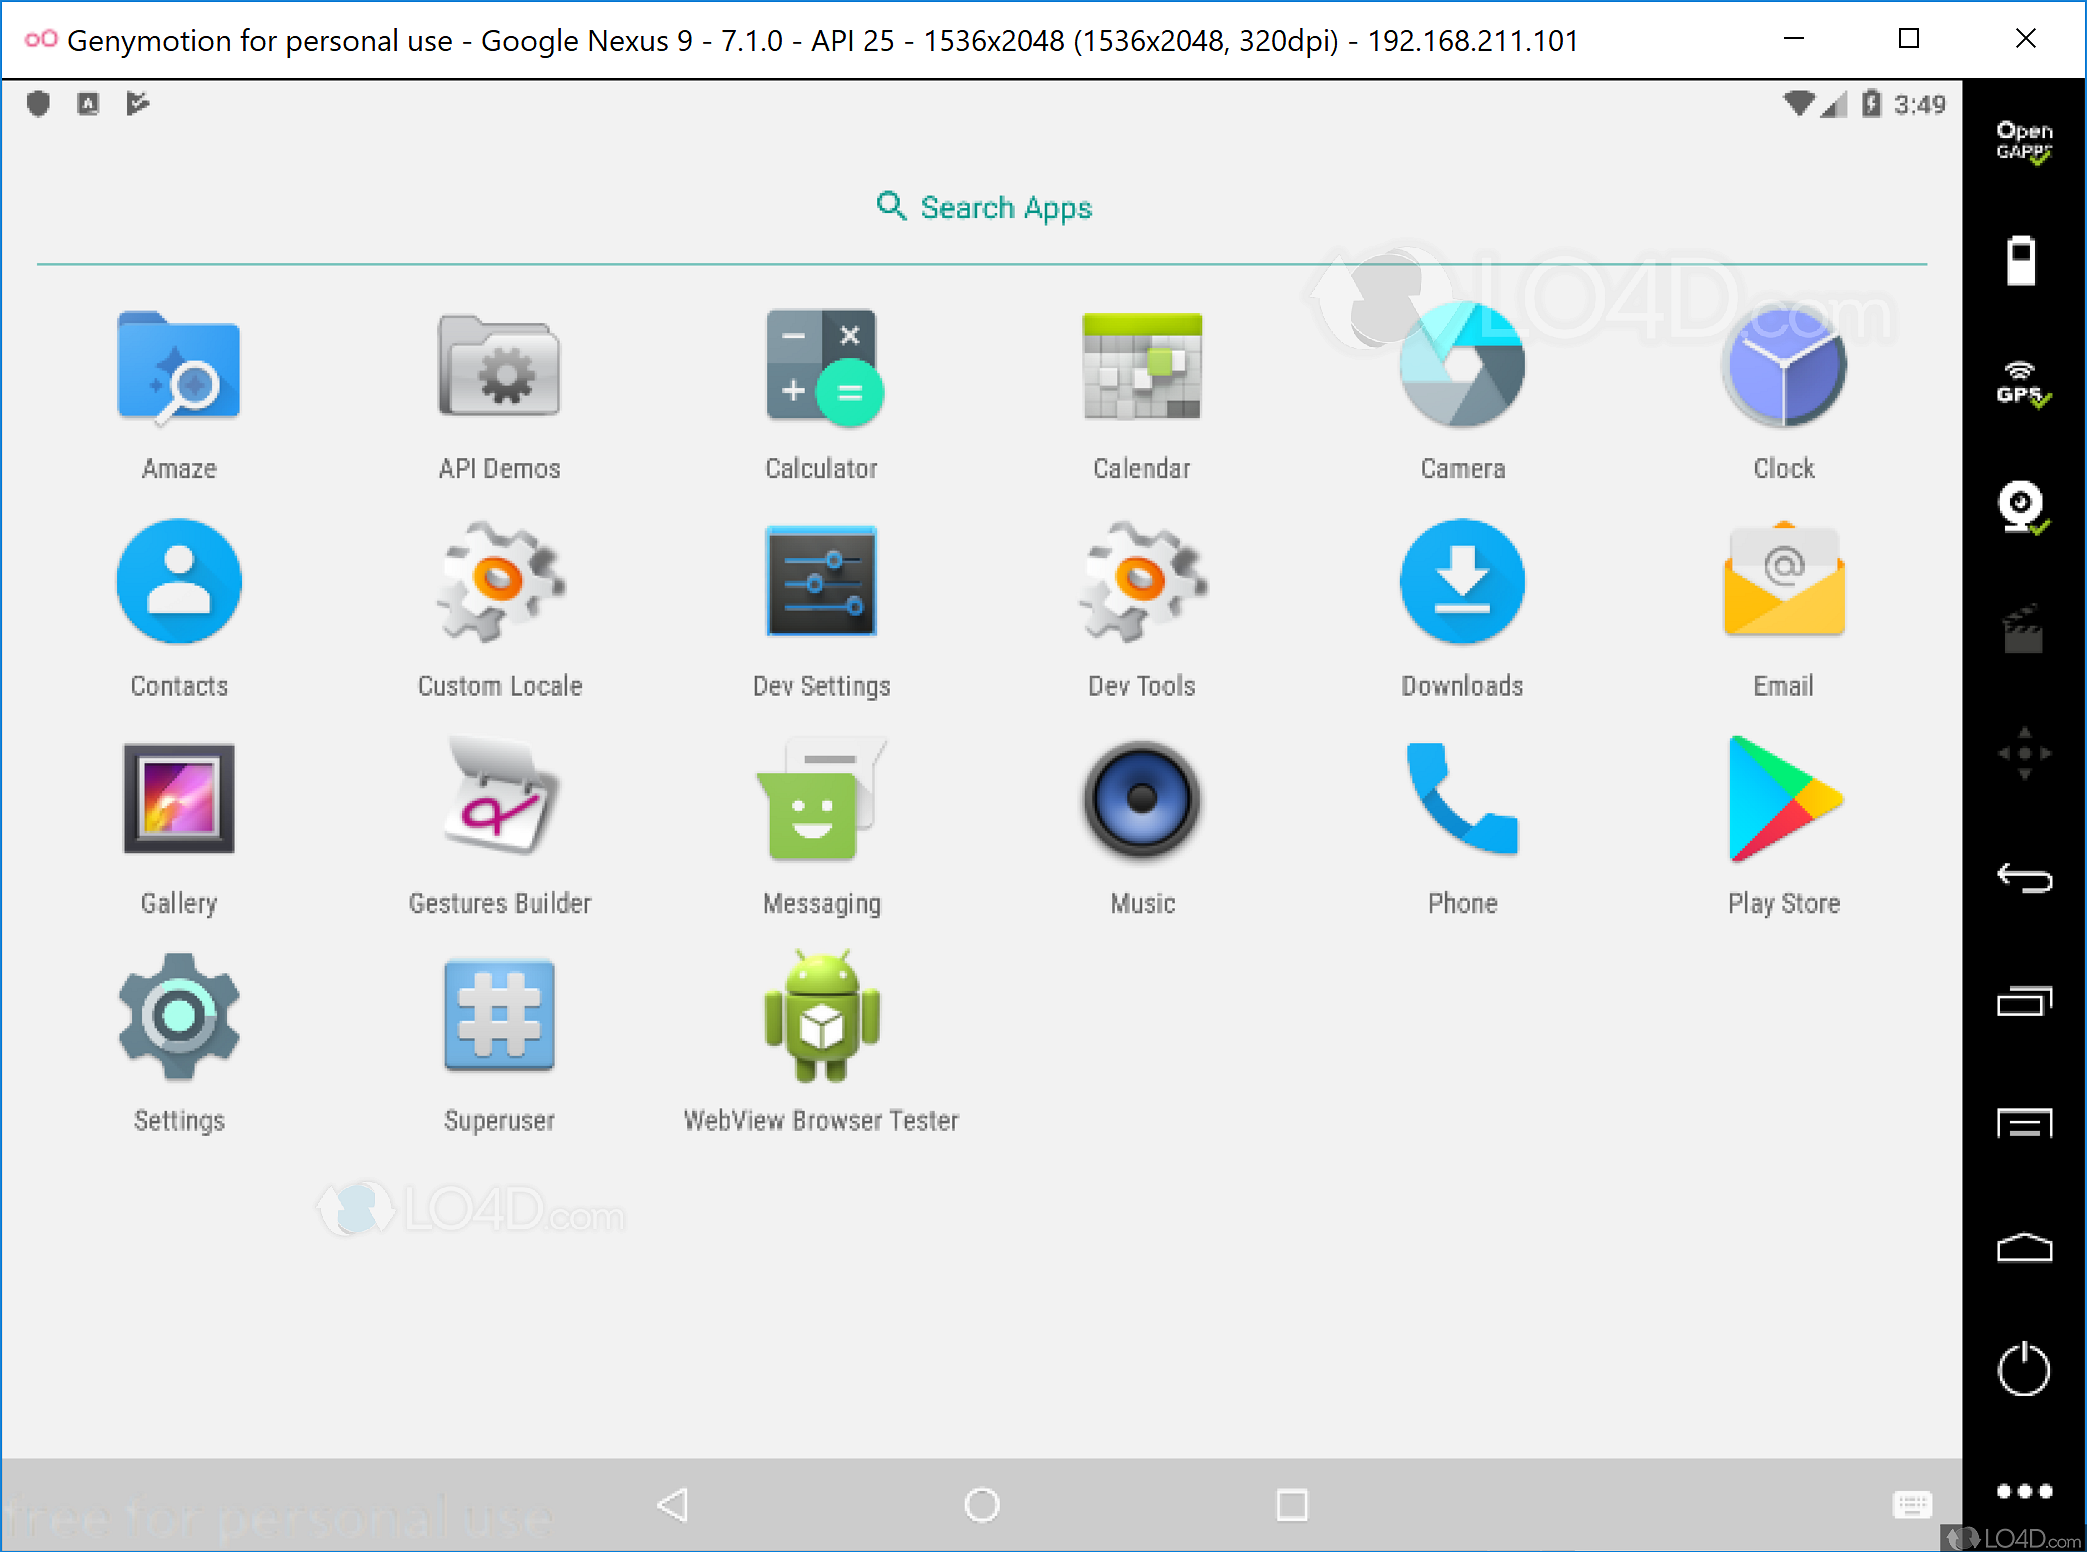Image resolution: width=2087 pixels, height=1552 pixels.
Task: Expand the three-dots more options
Action: tap(2023, 1491)
